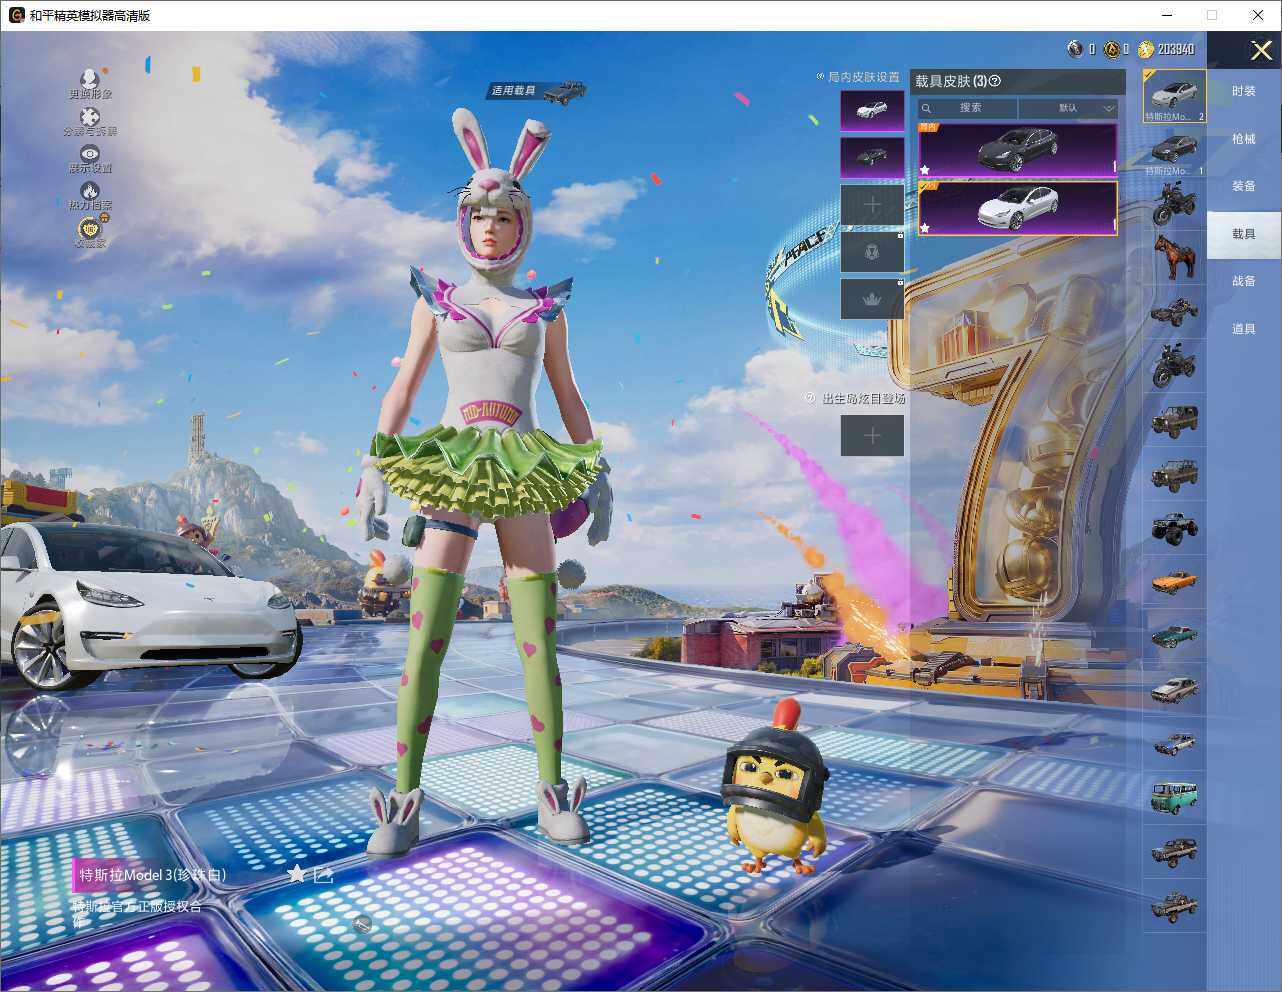Open help icon beside 载具皮肤 (3)
Screen dimensions: 1282x992
(x=994, y=81)
